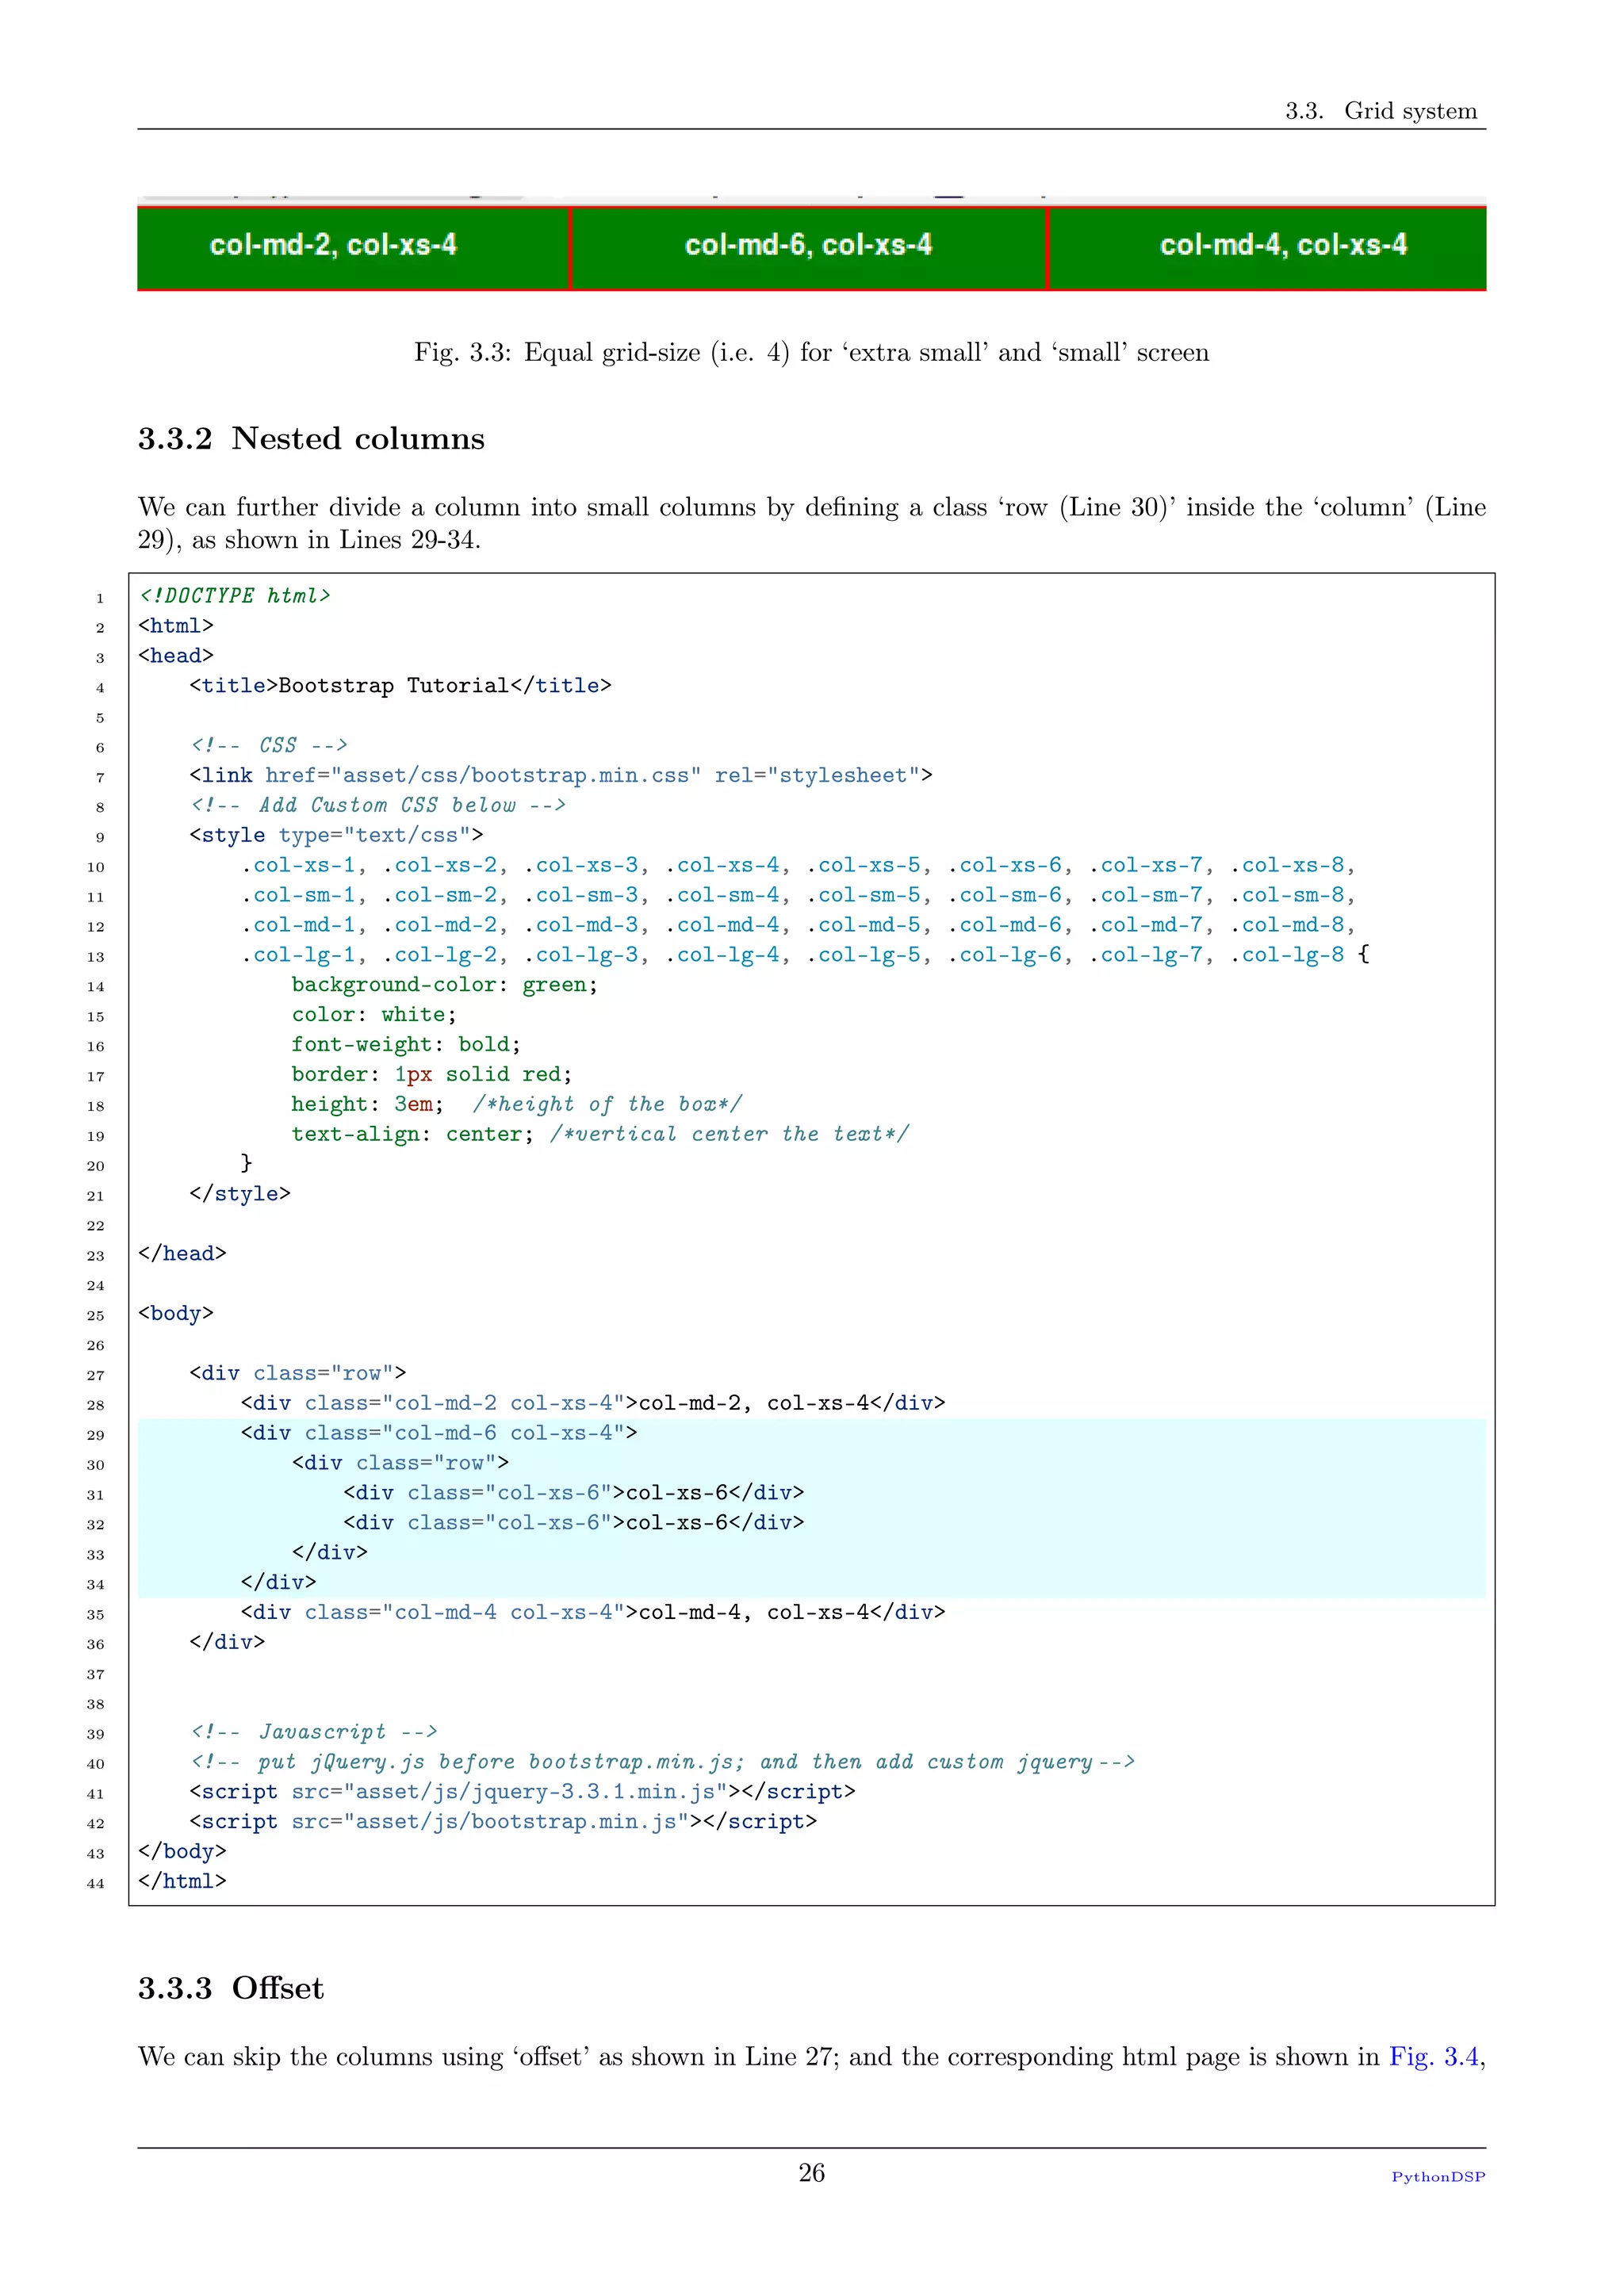Click the 'Fig. 3.4' cross-reference link

[x=1433, y=2057]
